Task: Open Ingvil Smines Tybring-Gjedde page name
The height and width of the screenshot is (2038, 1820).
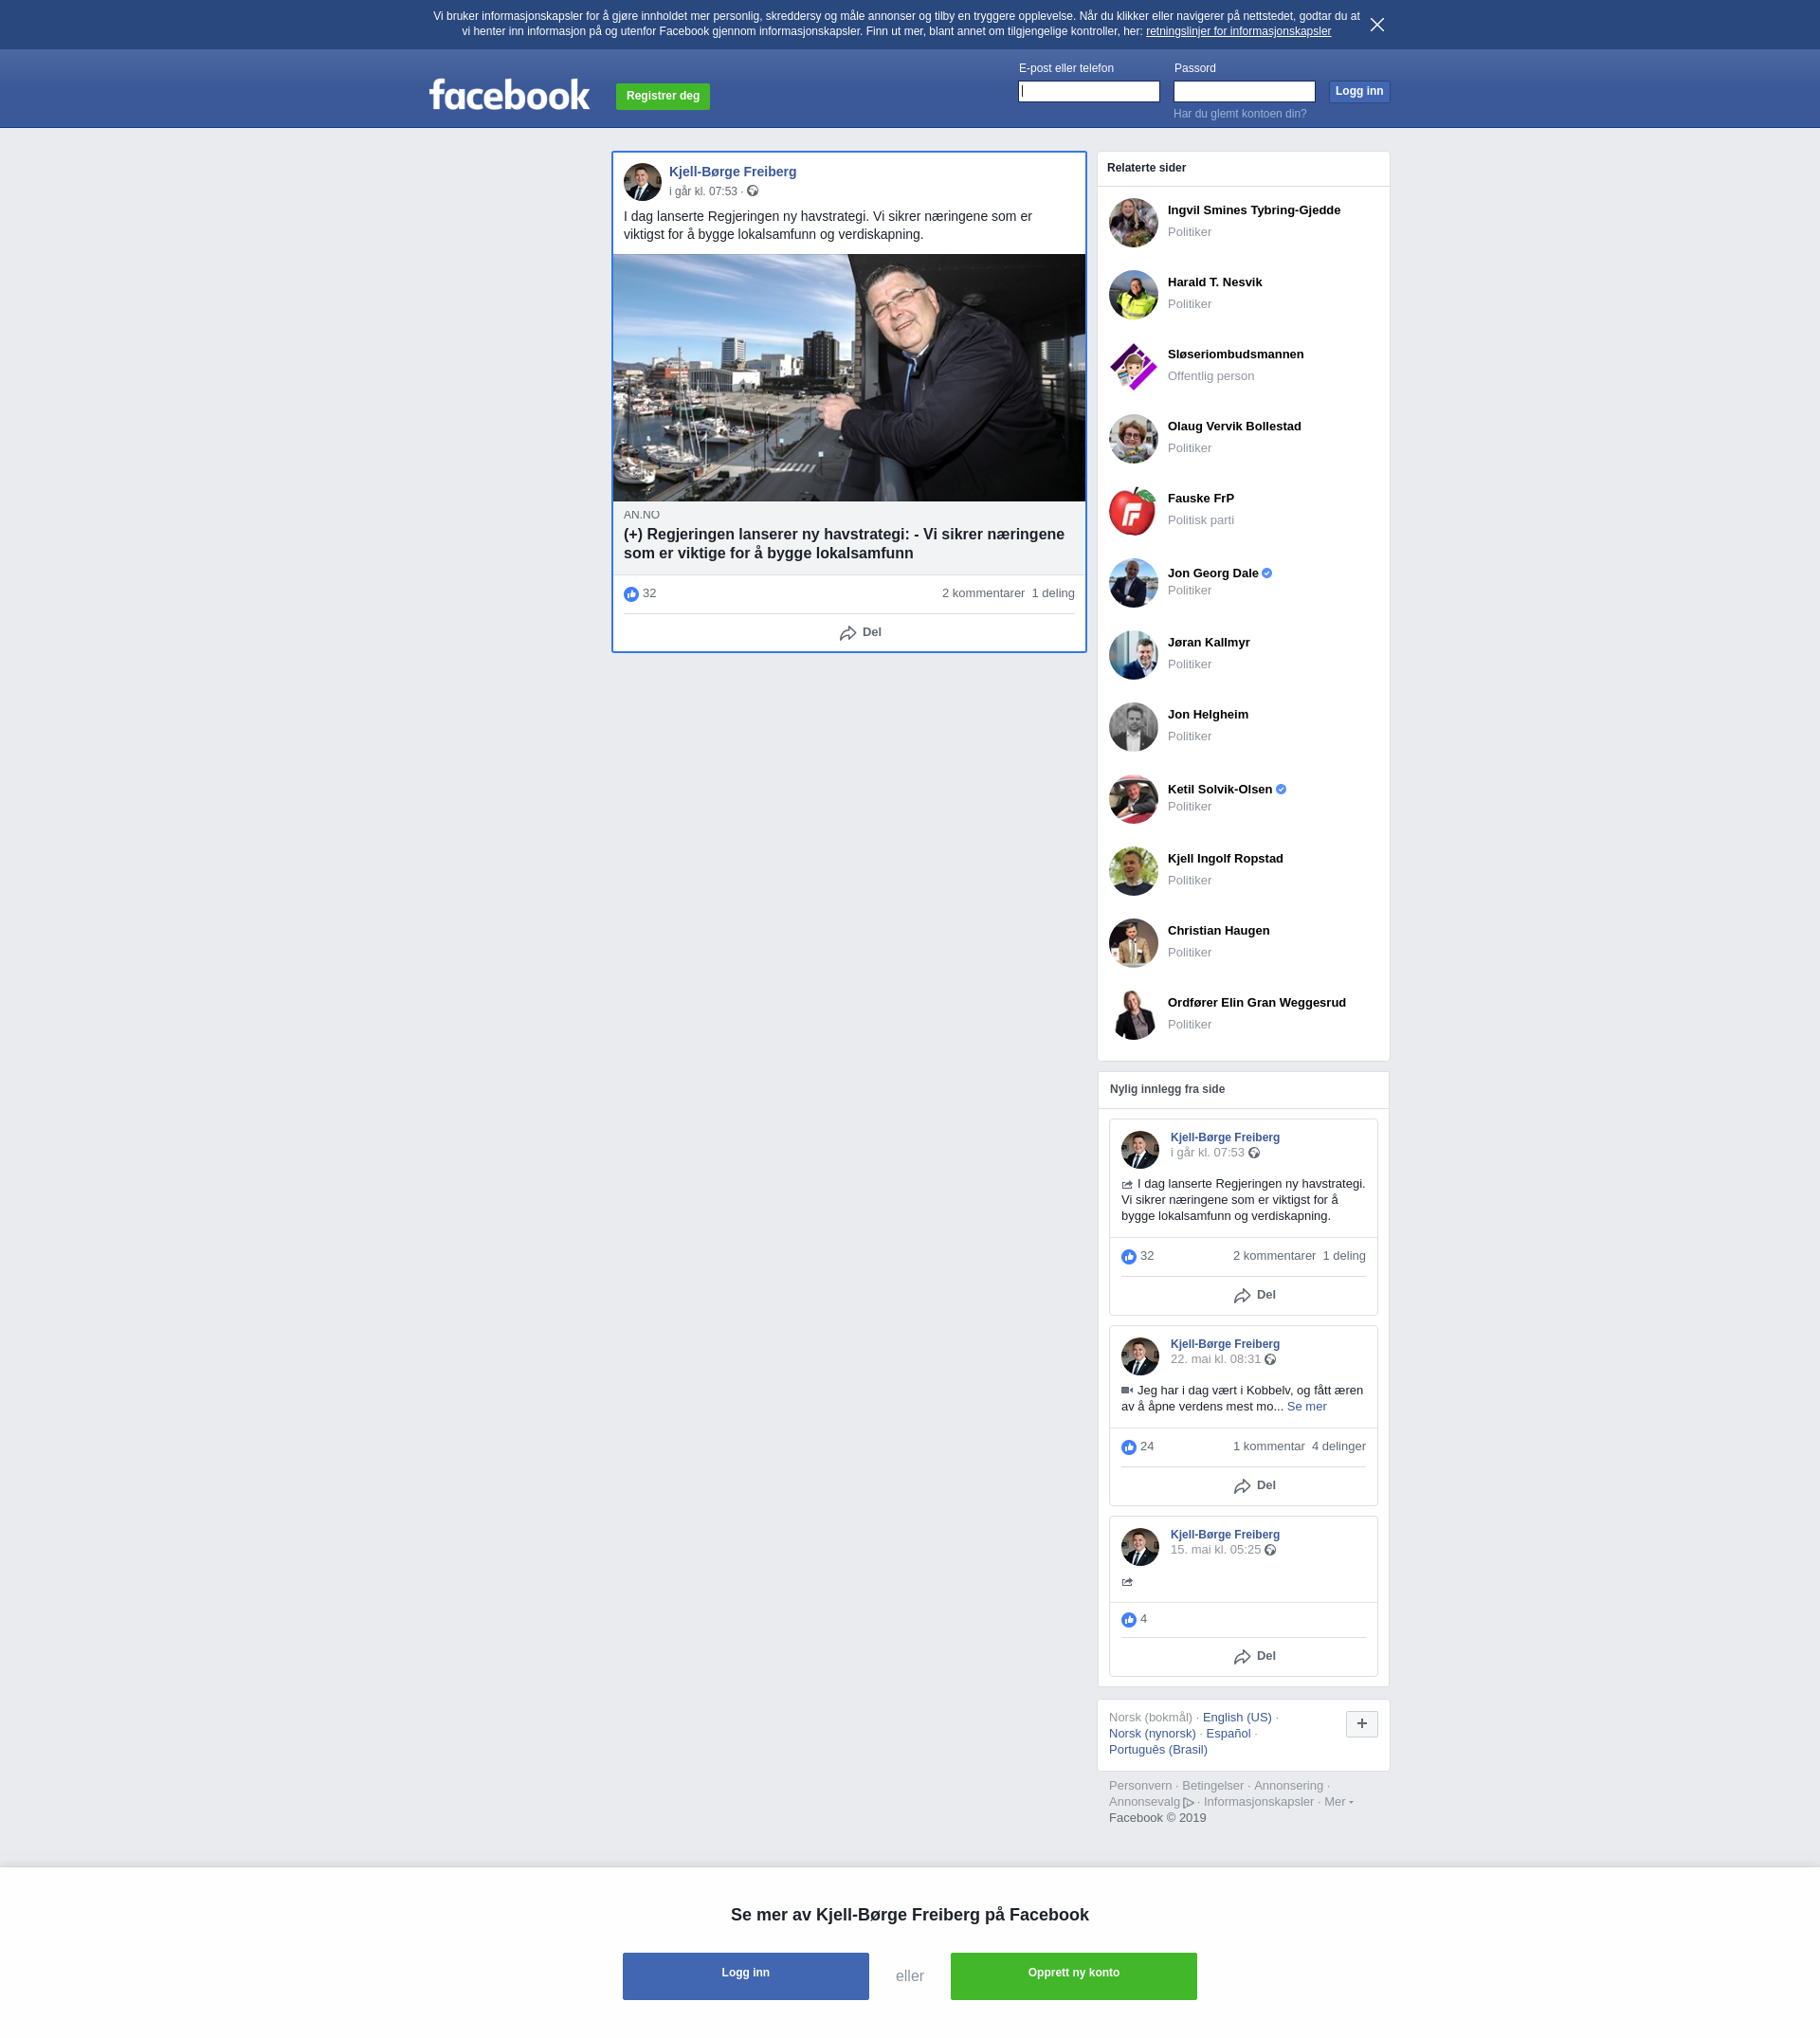Action: coord(1253,210)
